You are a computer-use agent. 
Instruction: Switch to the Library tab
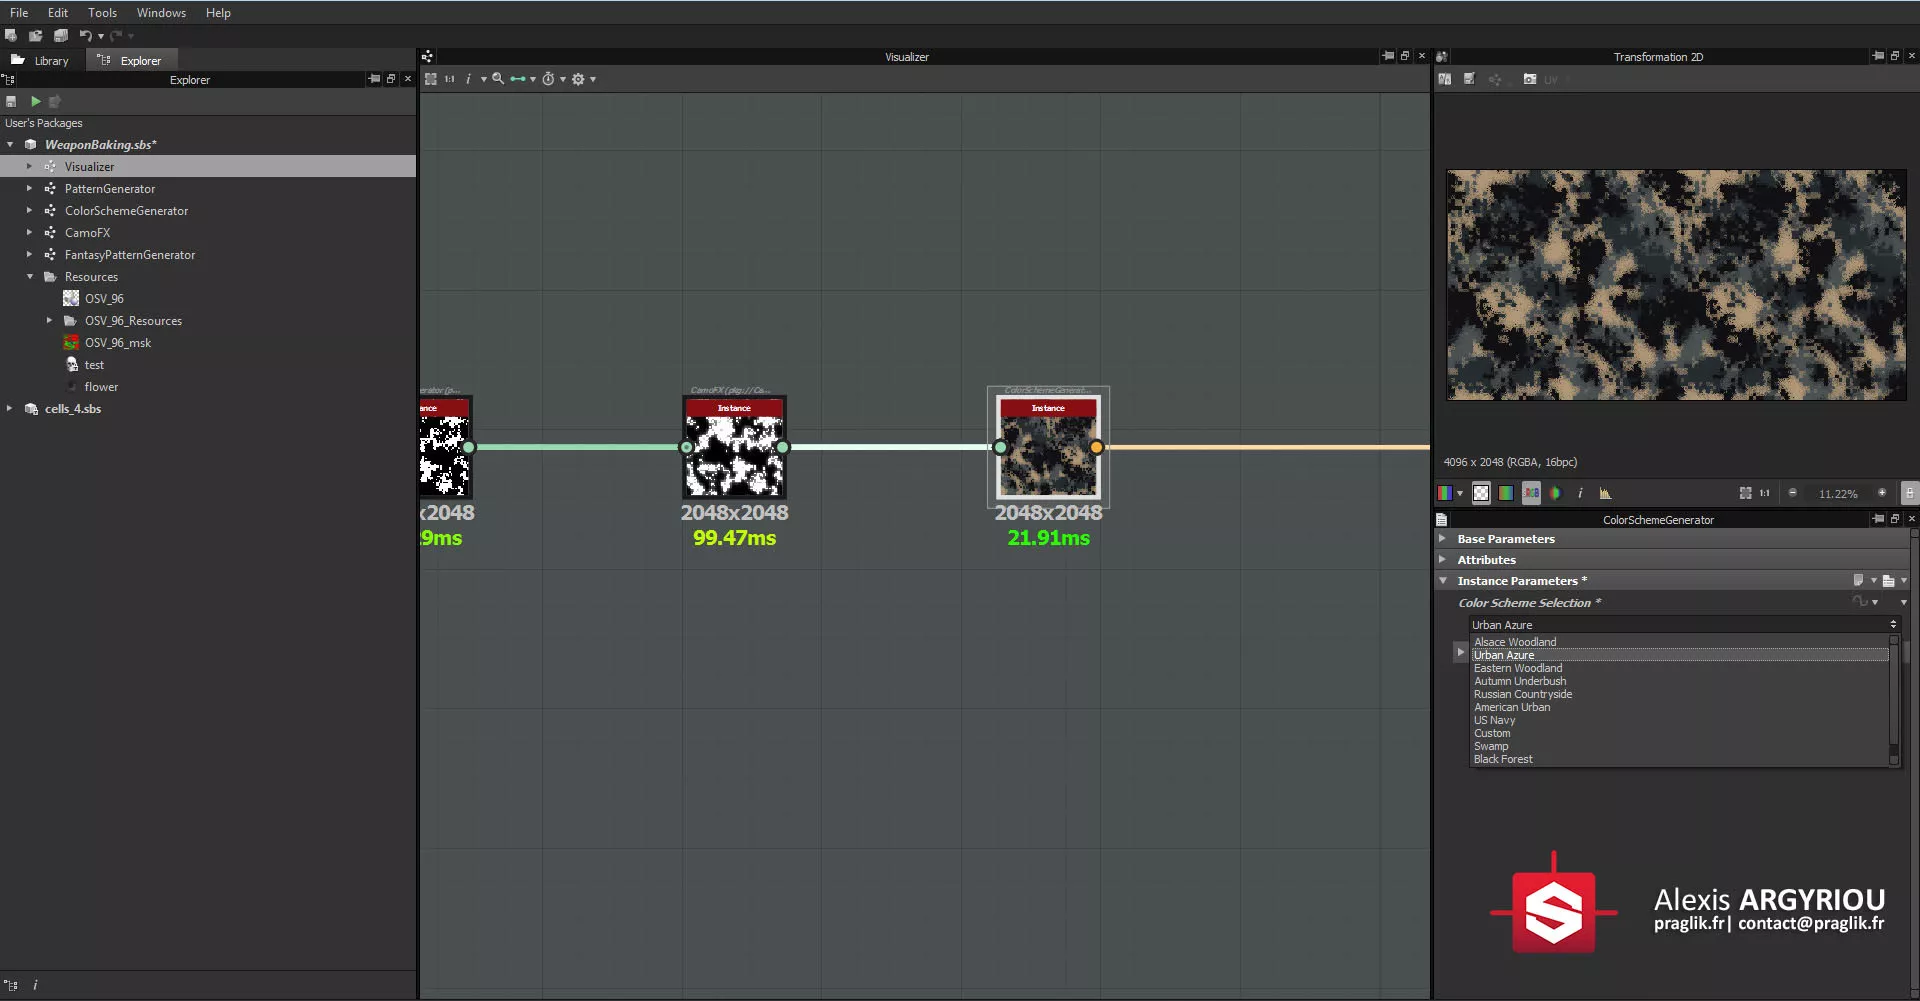pos(42,61)
